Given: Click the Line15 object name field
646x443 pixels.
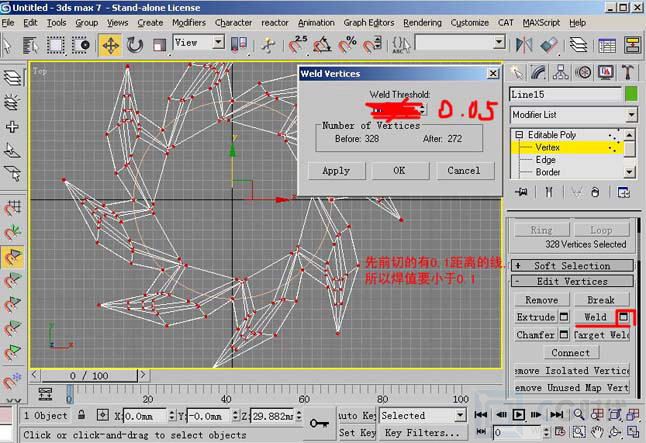Looking at the screenshot, I should 565,94.
